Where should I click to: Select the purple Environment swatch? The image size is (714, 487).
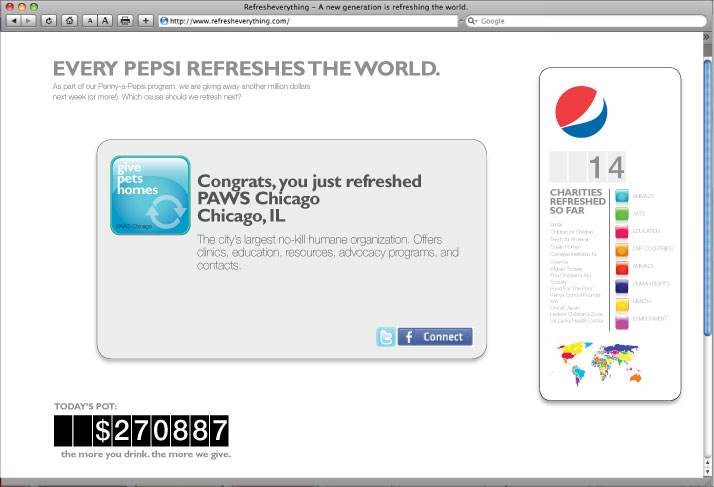pos(622,322)
